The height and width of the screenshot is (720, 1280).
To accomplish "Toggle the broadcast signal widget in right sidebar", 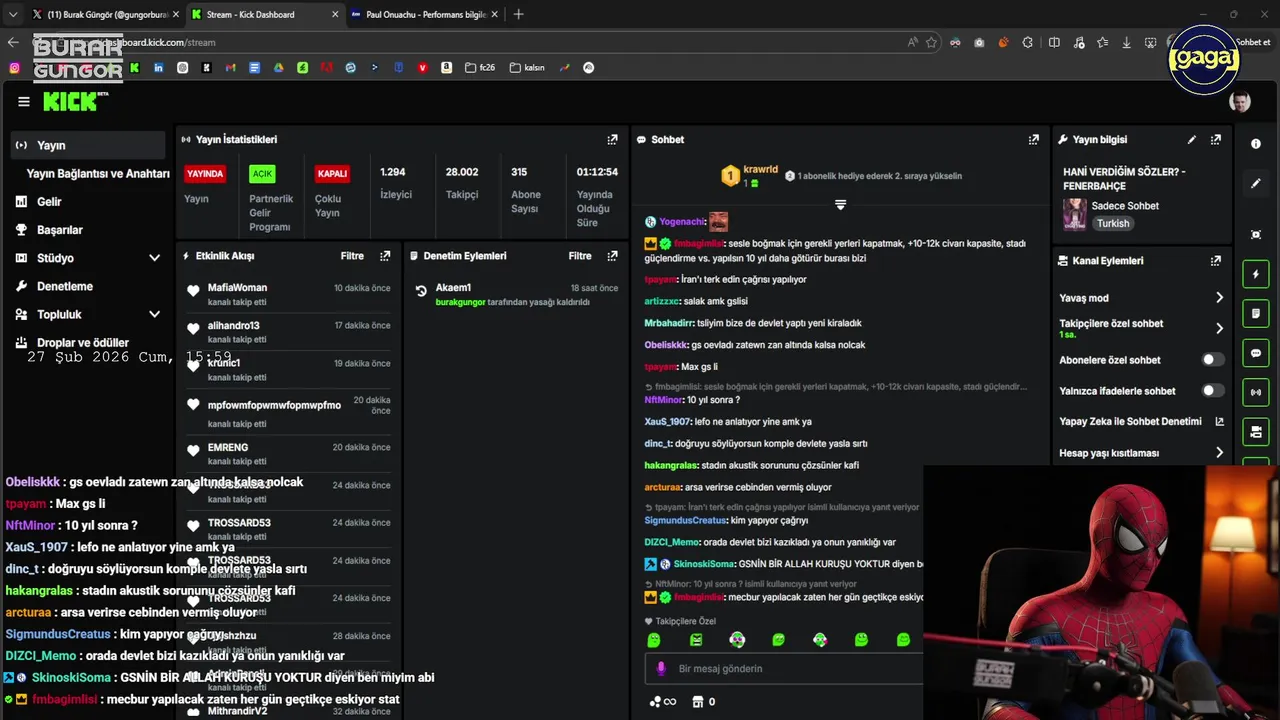I will click(x=1256, y=393).
